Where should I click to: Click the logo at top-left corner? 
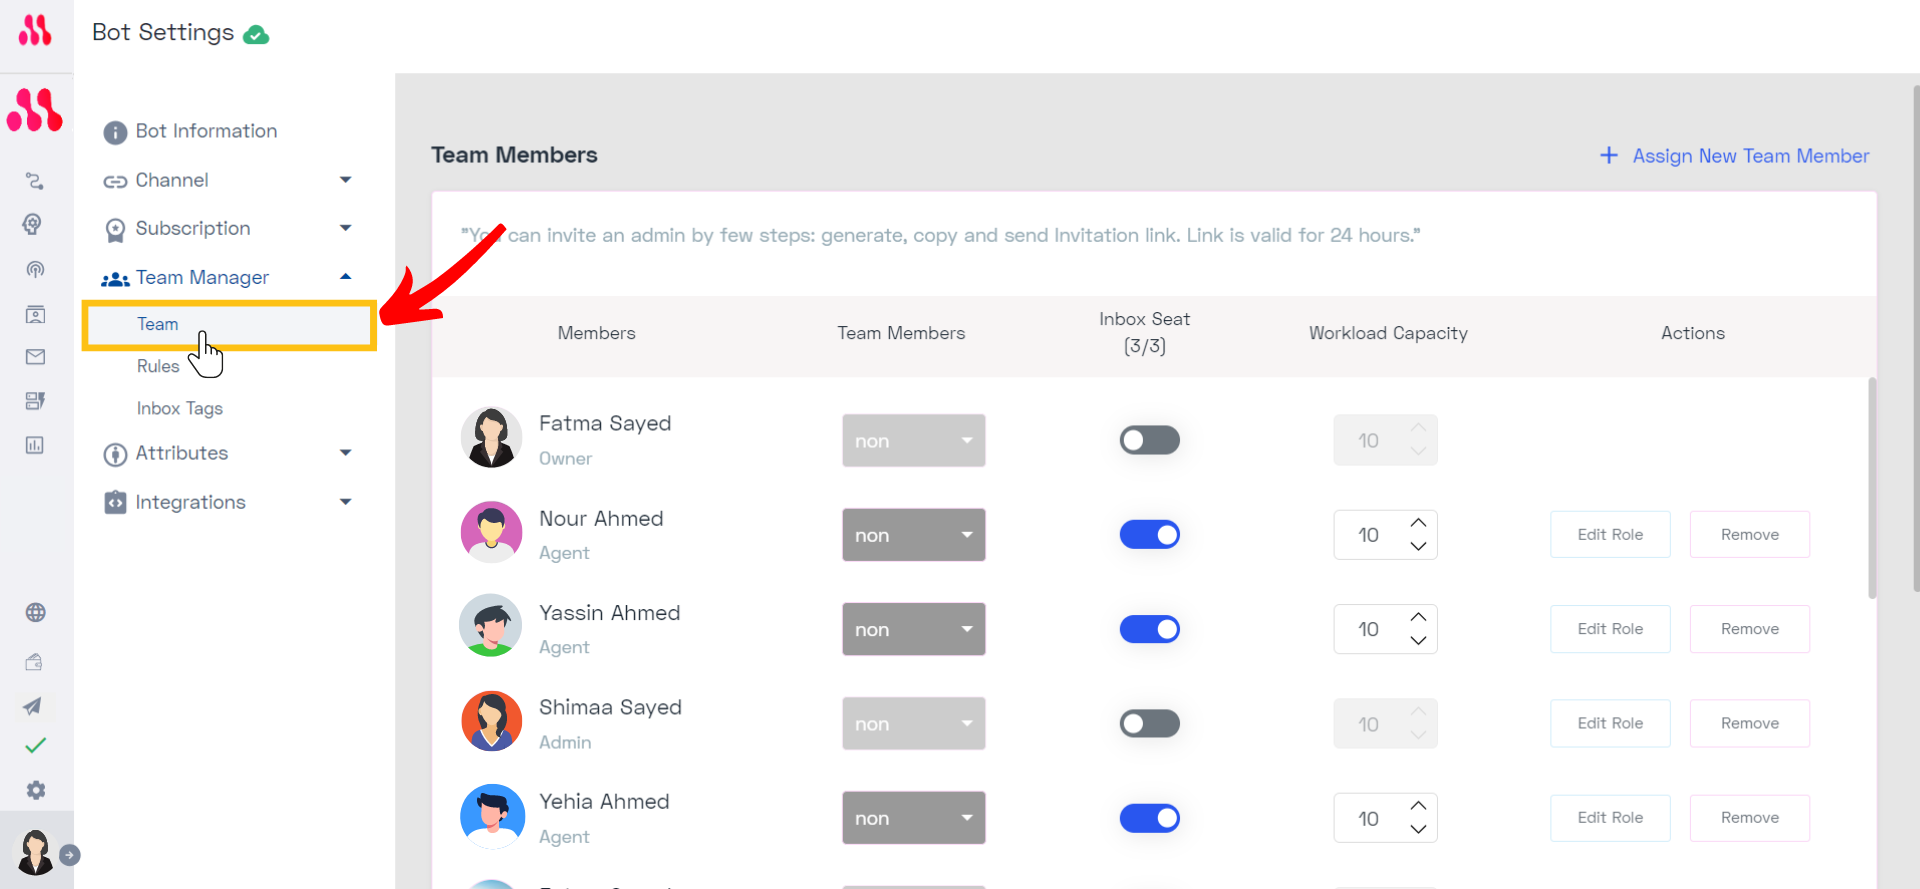[x=35, y=31]
